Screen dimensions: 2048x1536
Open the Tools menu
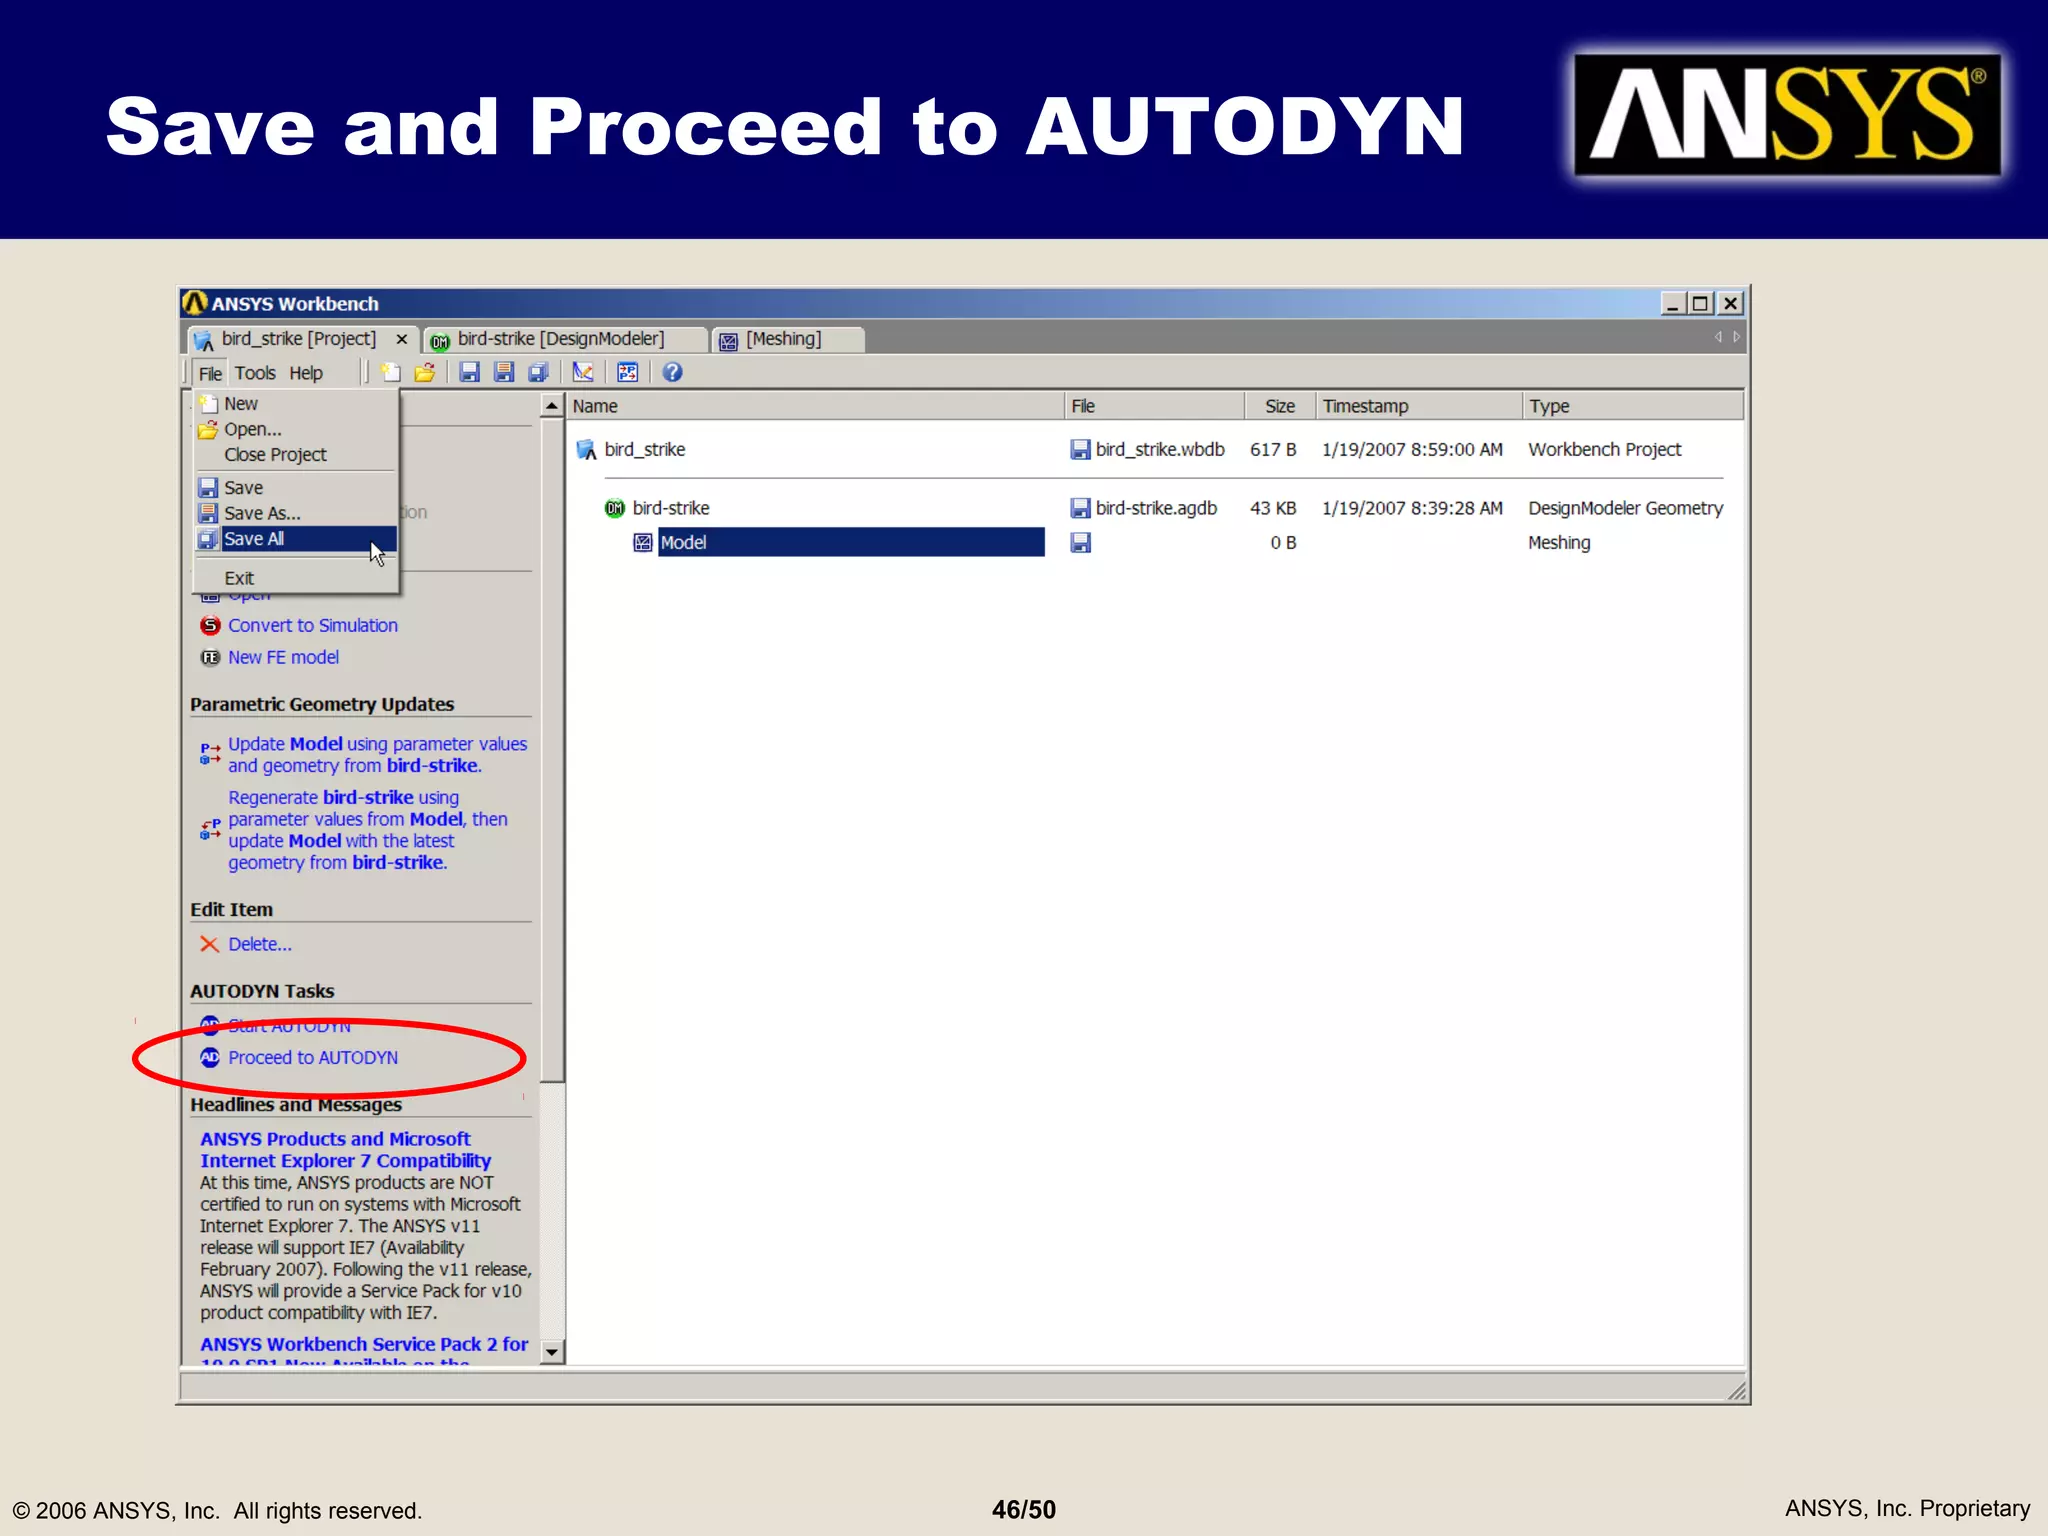(x=255, y=373)
